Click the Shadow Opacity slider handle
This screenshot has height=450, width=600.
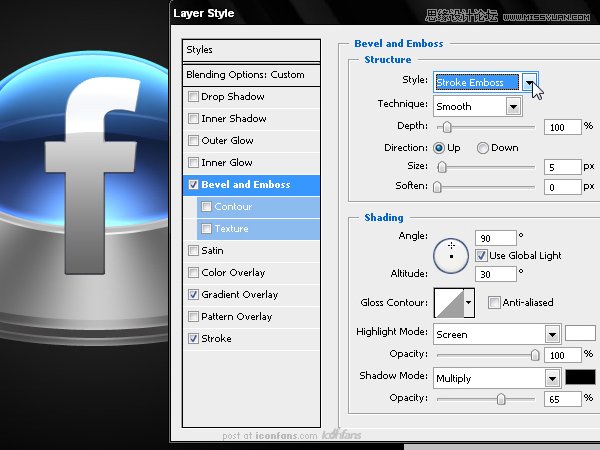pyautogui.click(x=501, y=399)
